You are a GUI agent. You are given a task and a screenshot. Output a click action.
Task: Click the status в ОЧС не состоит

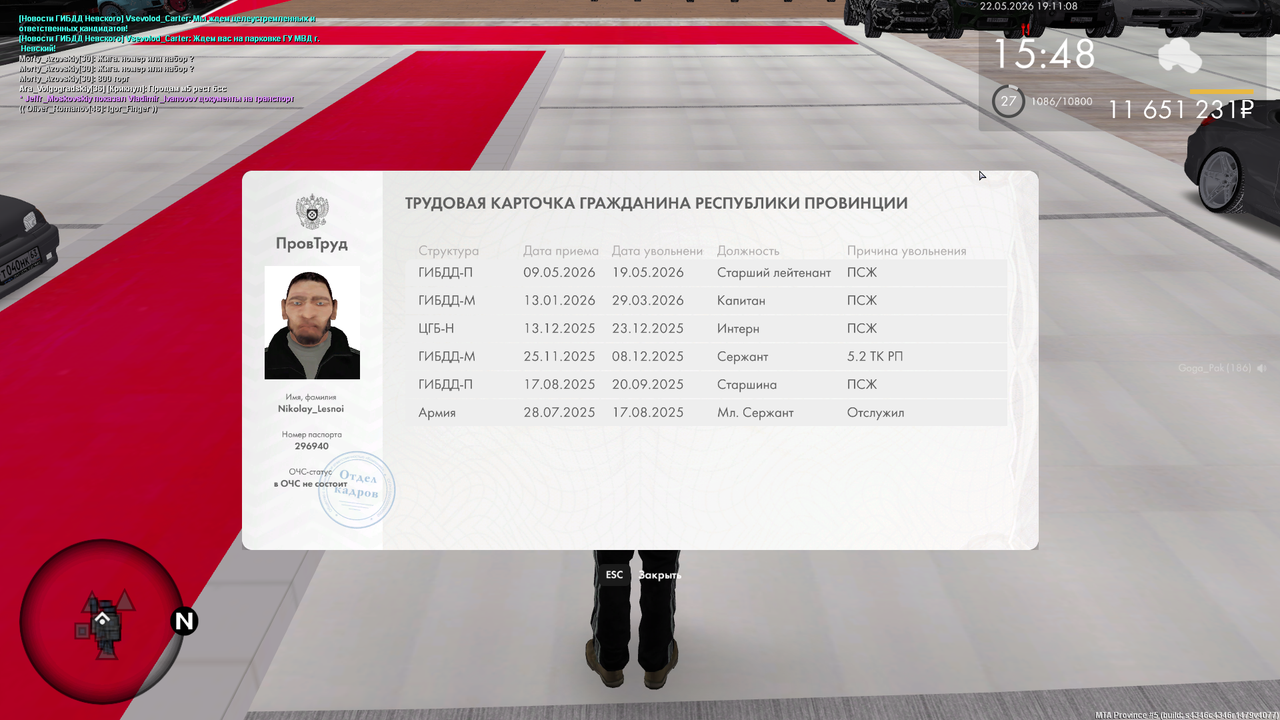pyautogui.click(x=311, y=484)
